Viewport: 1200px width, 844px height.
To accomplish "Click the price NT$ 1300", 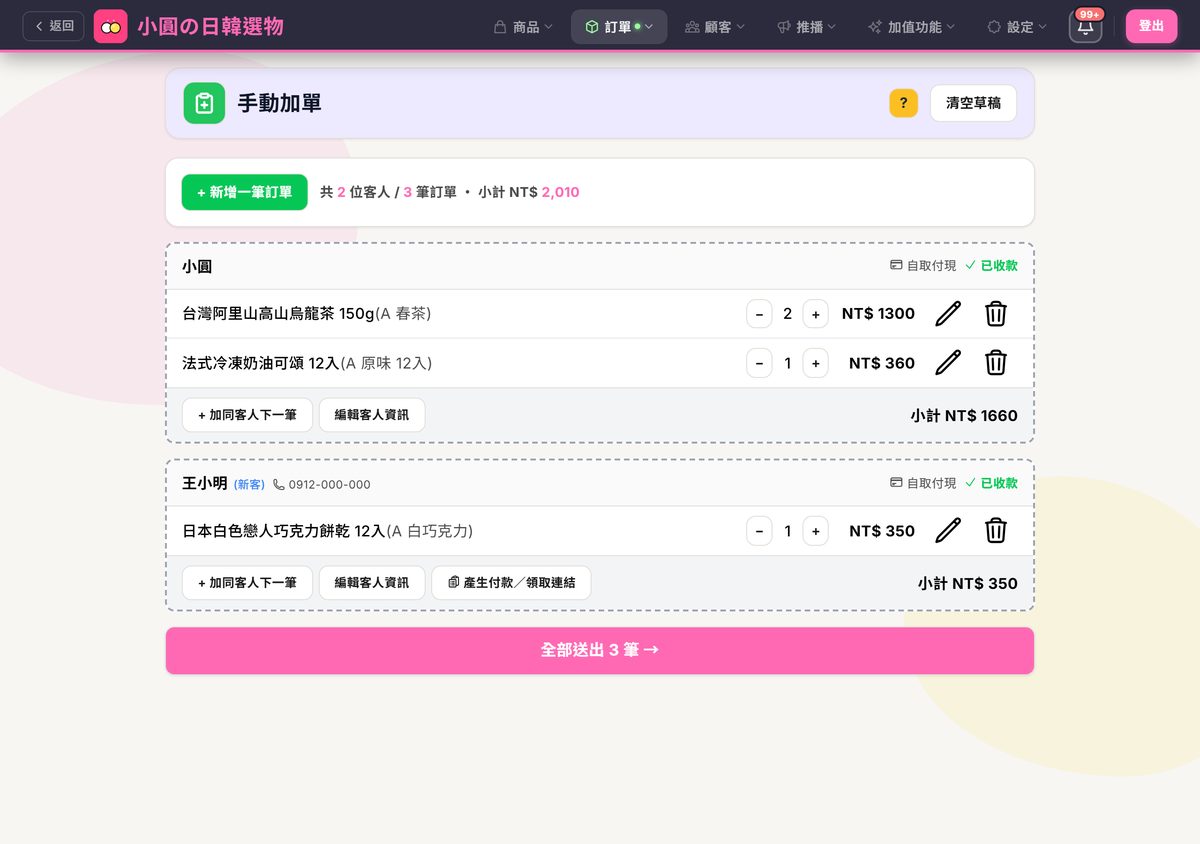I will click(x=878, y=314).
